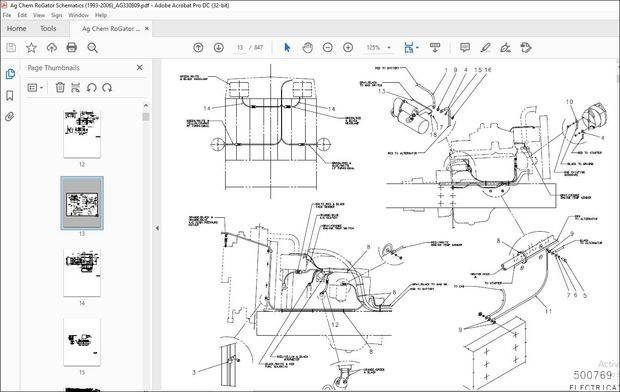Zoom out with the minus icon

click(327, 47)
